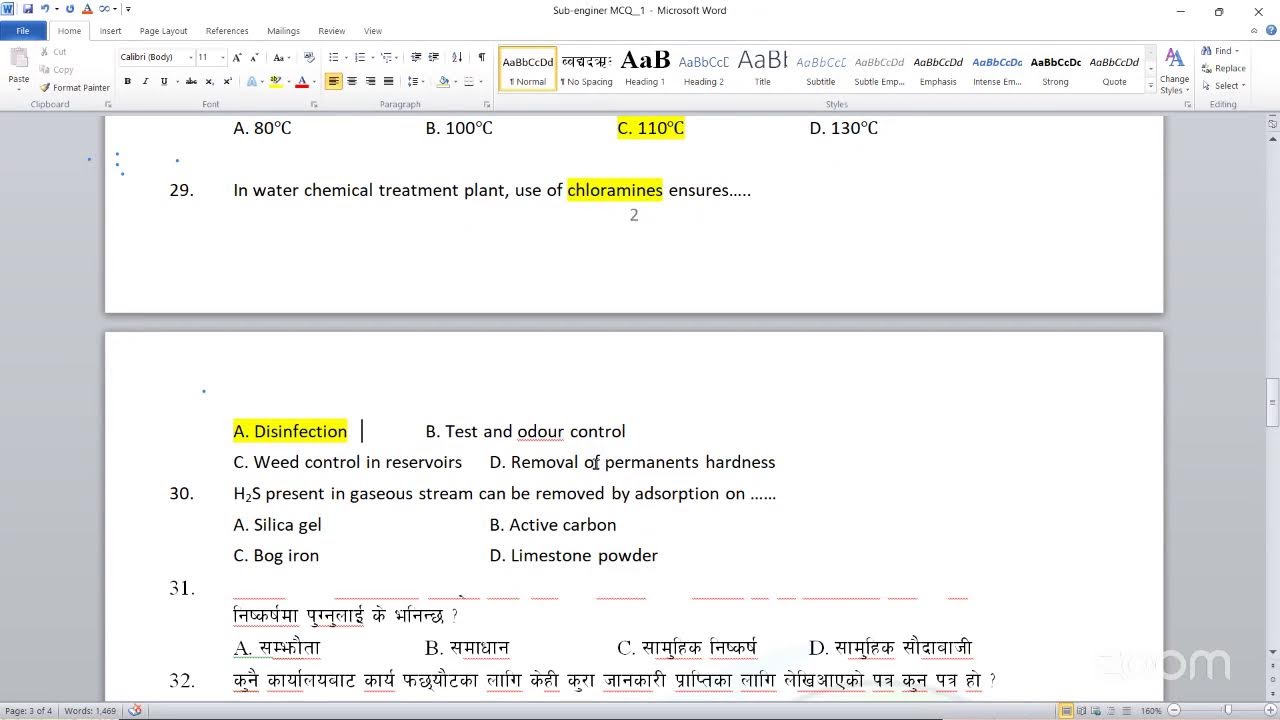Apply a multilevel list
Viewport: 1280px width, 720px height.
point(388,57)
